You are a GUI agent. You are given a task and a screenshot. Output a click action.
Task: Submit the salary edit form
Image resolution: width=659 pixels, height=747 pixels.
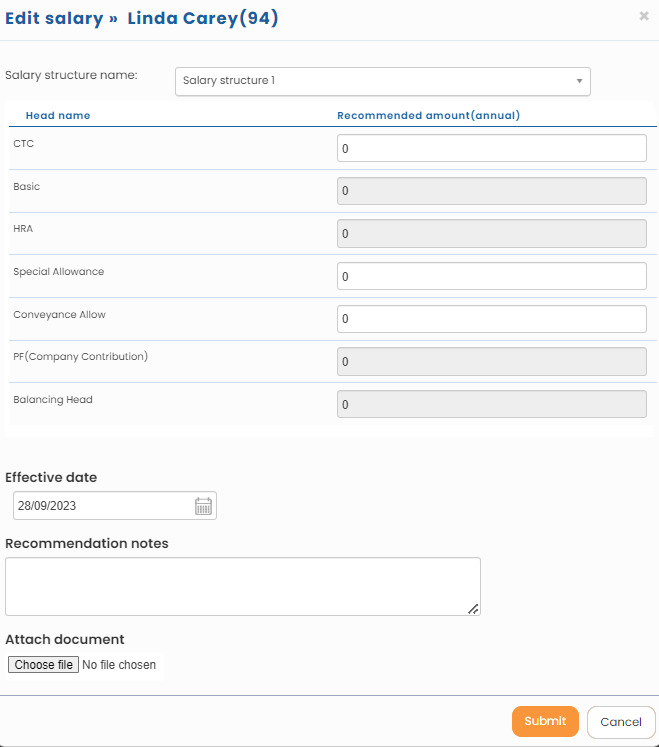point(545,721)
